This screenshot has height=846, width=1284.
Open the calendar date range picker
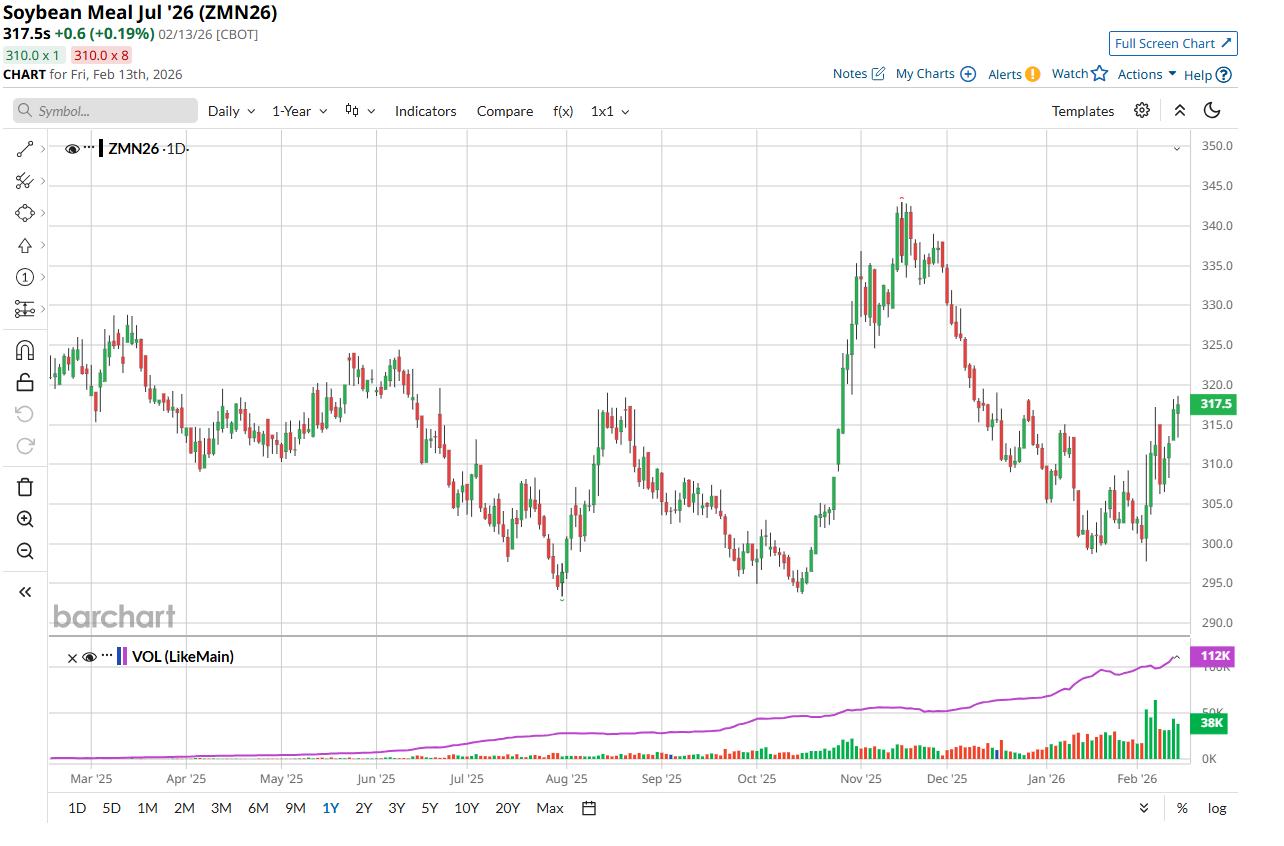coord(589,808)
